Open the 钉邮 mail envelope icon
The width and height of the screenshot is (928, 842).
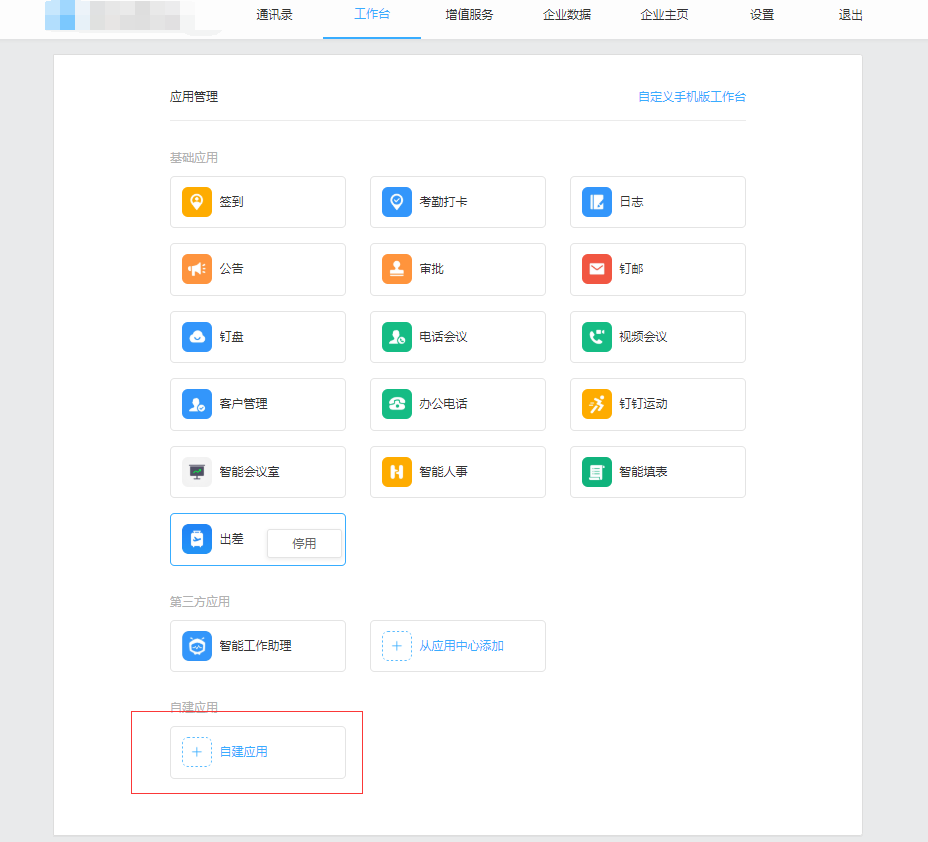pos(597,269)
